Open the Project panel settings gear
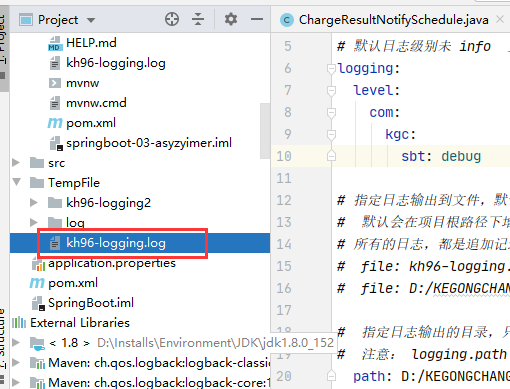 point(231,19)
